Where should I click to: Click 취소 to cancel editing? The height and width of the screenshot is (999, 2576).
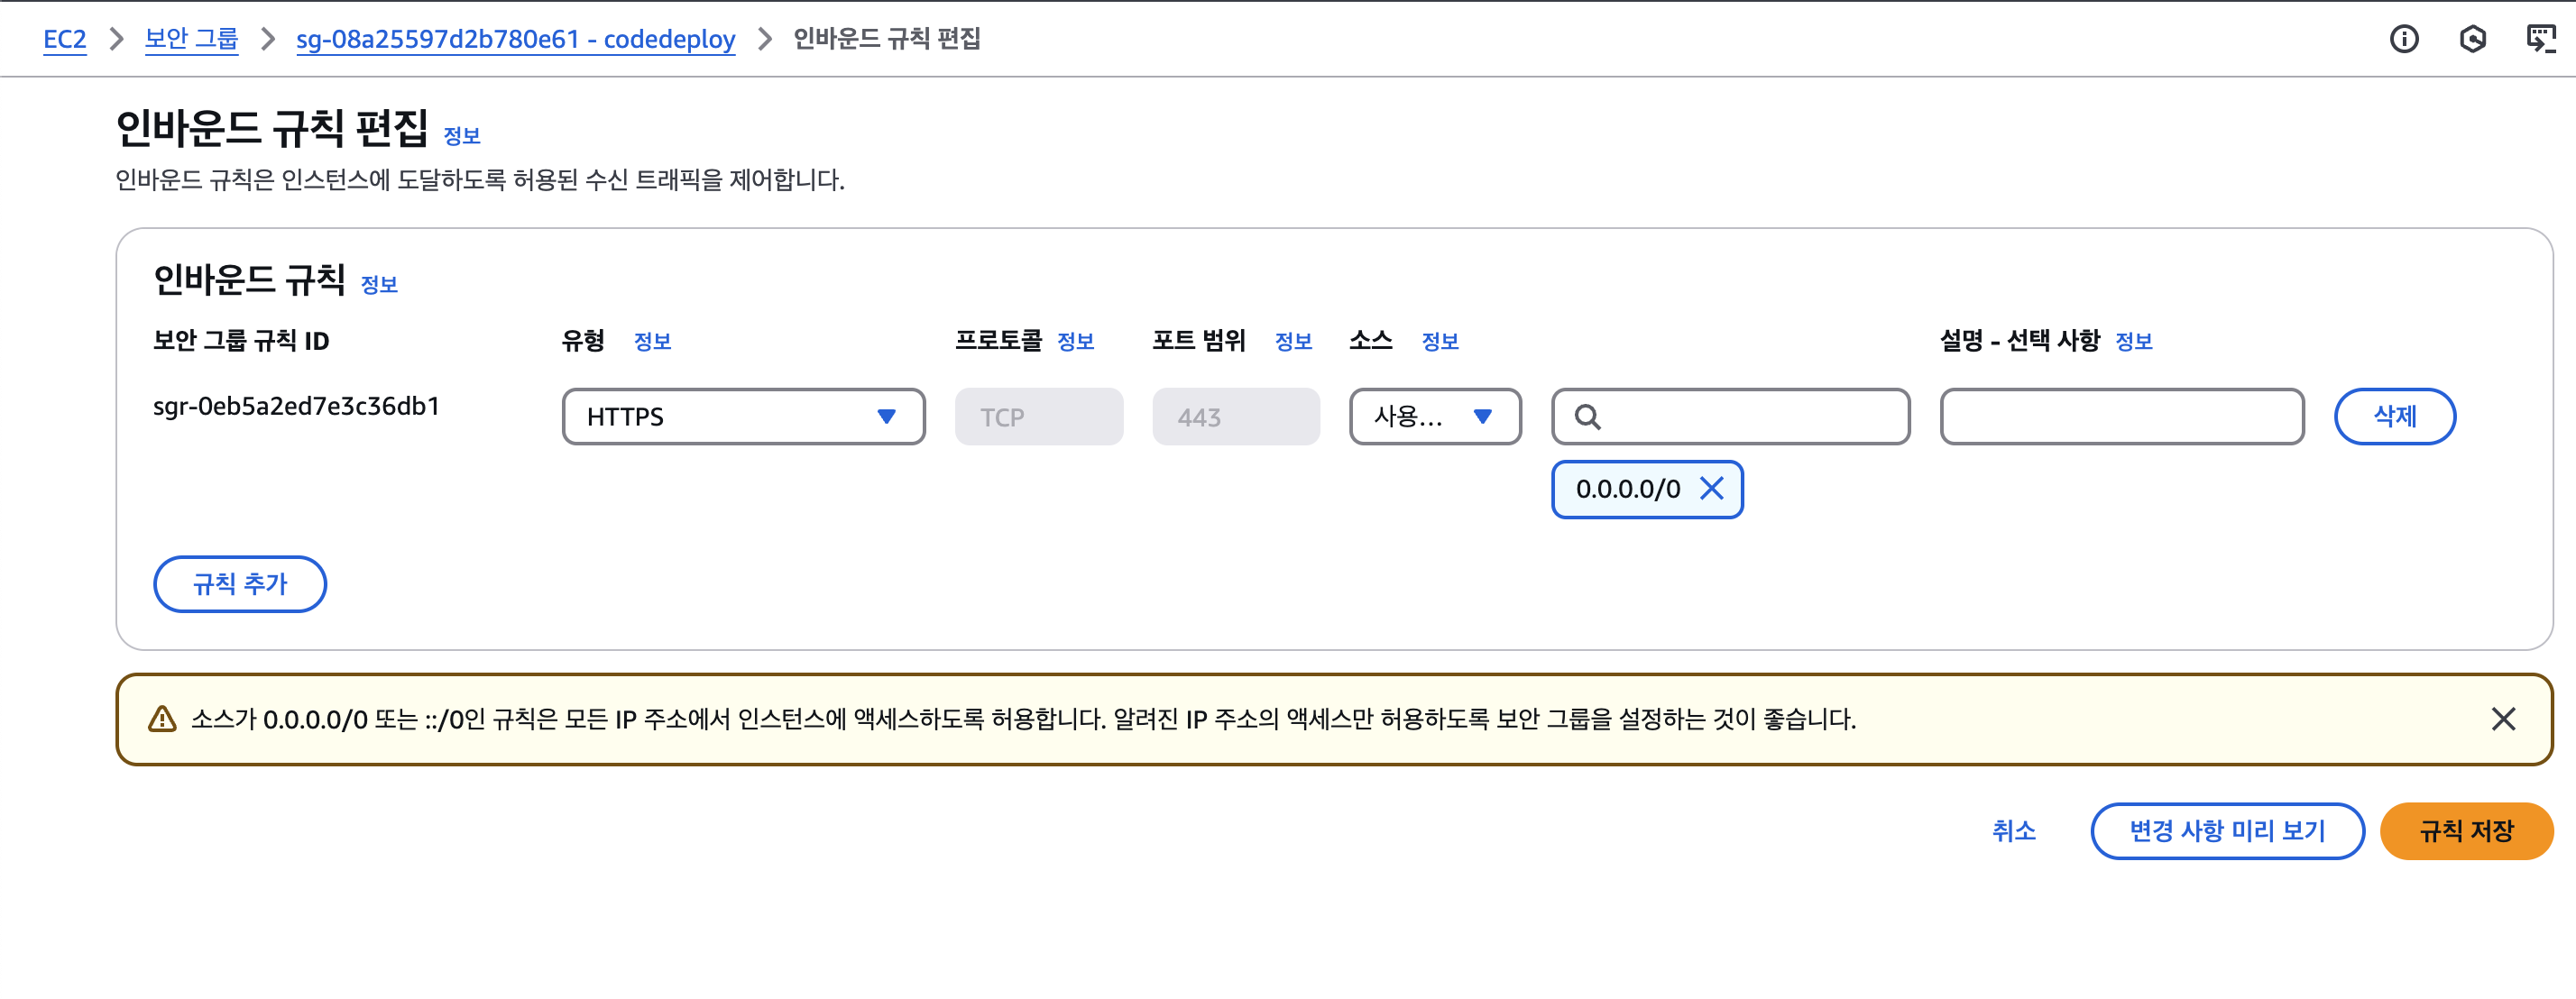[x=2013, y=831]
